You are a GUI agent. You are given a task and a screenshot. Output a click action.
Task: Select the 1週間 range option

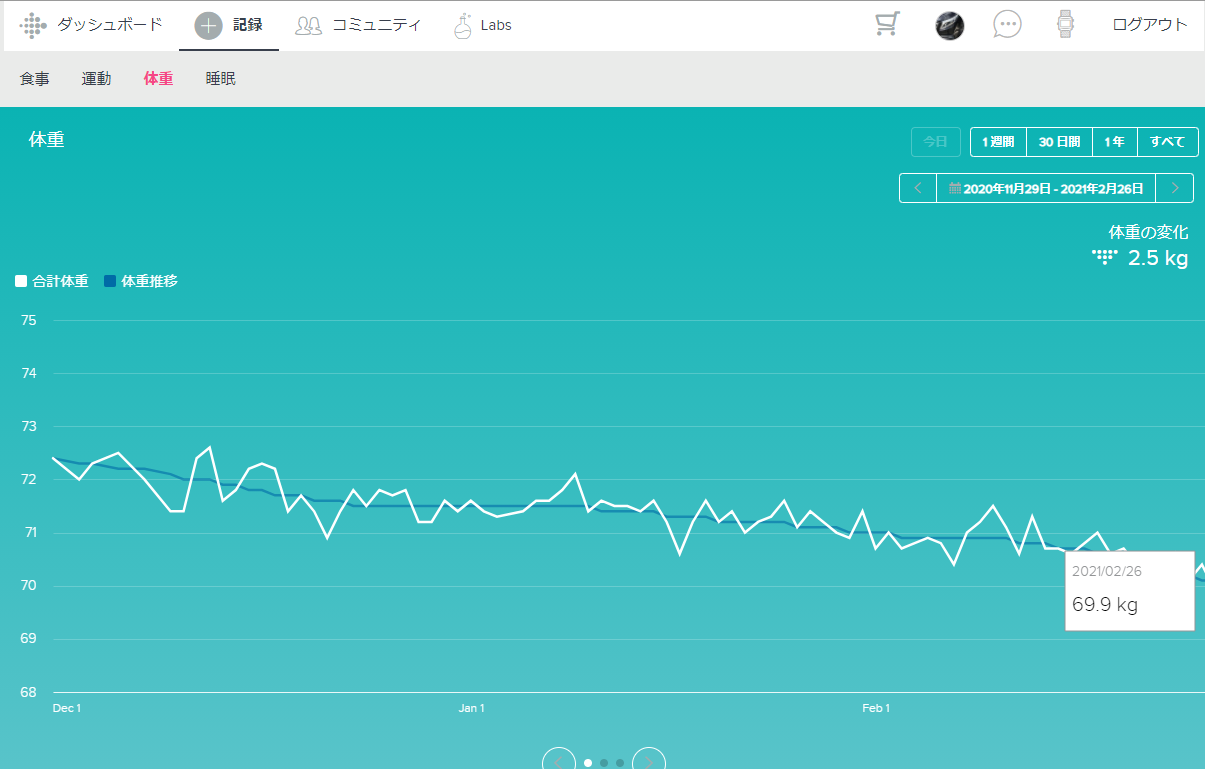click(x=998, y=142)
